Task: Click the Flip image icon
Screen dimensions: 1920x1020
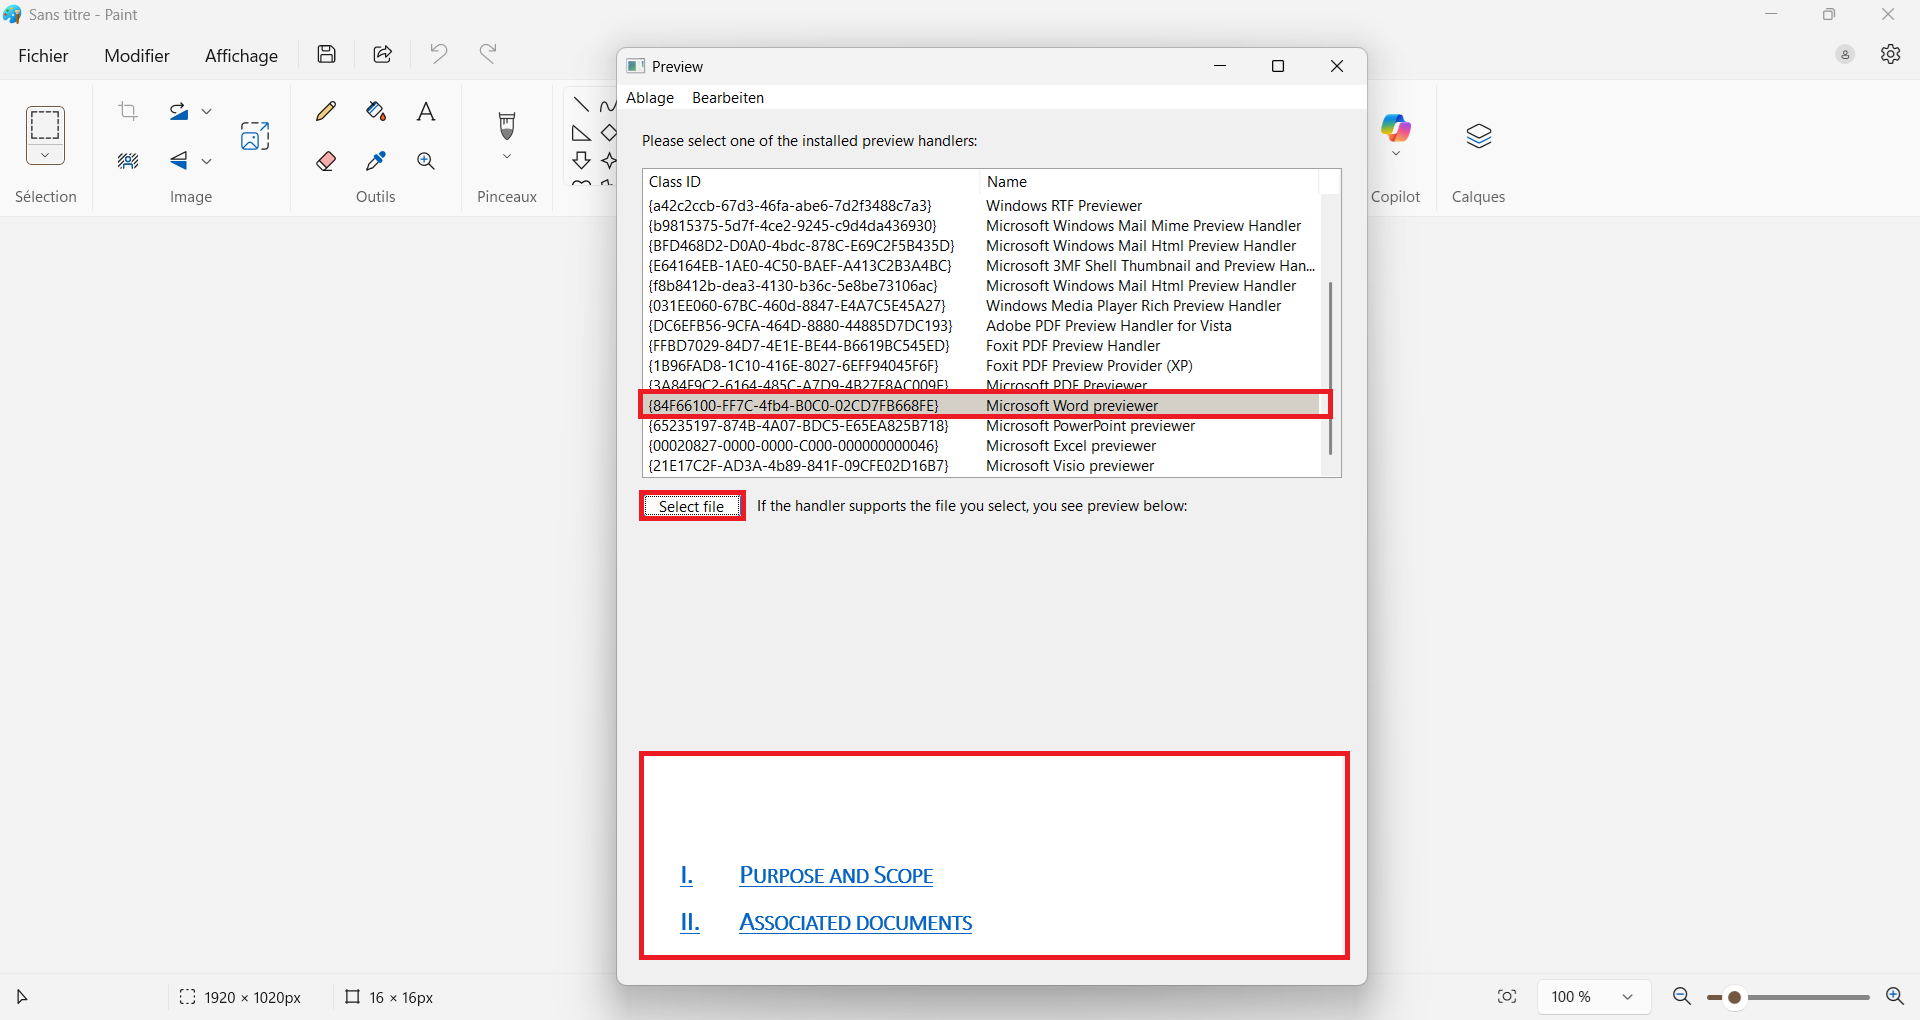Action: click(179, 161)
